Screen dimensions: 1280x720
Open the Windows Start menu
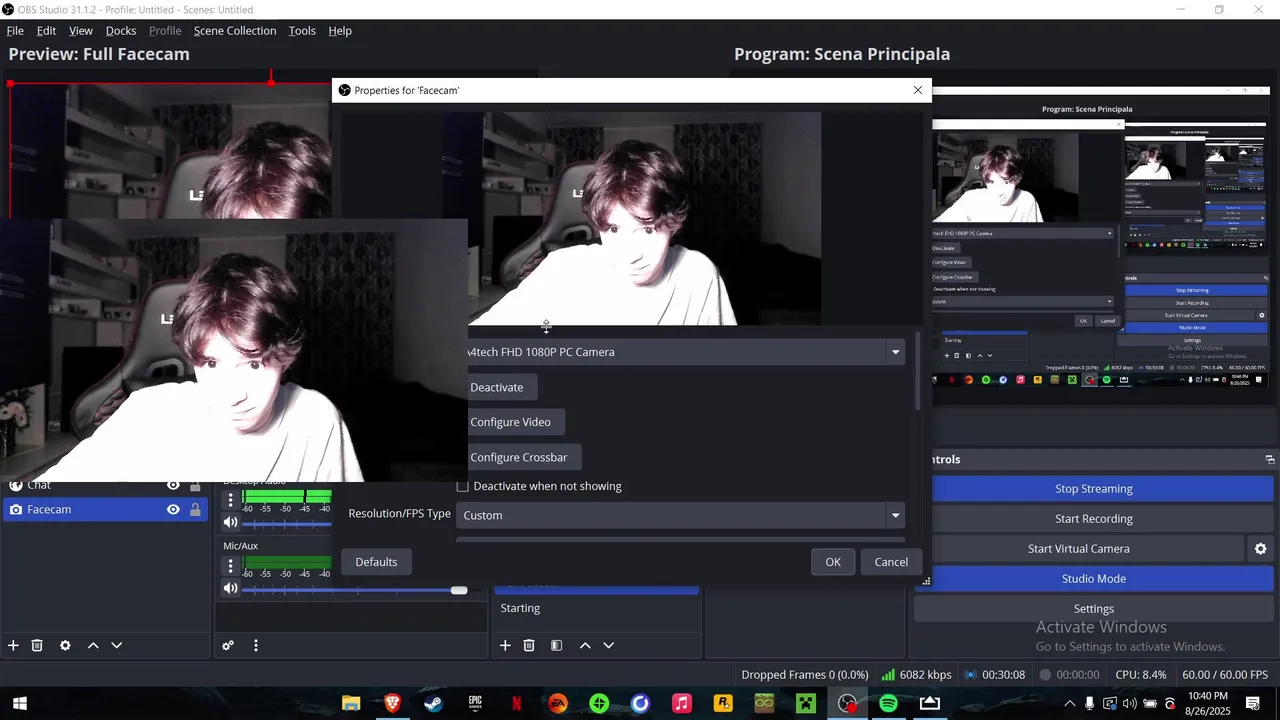pyautogui.click(x=19, y=703)
